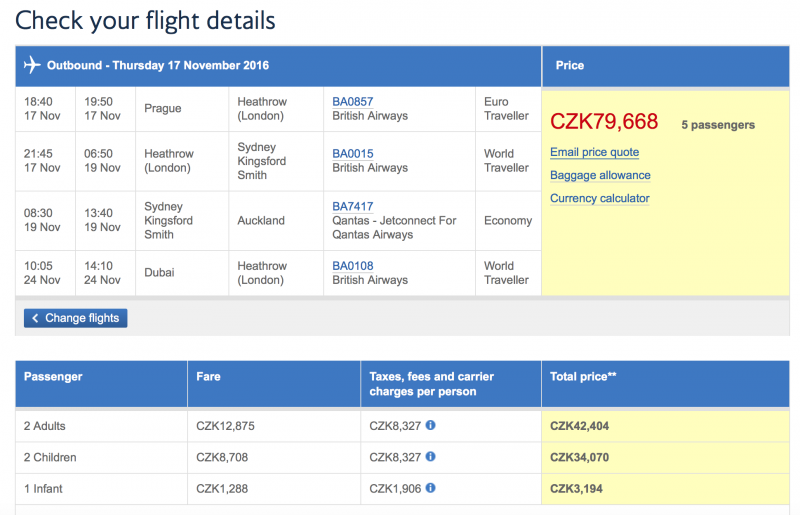Open flight BA0857 details link
The height and width of the screenshot is (515, 800).
353,102
